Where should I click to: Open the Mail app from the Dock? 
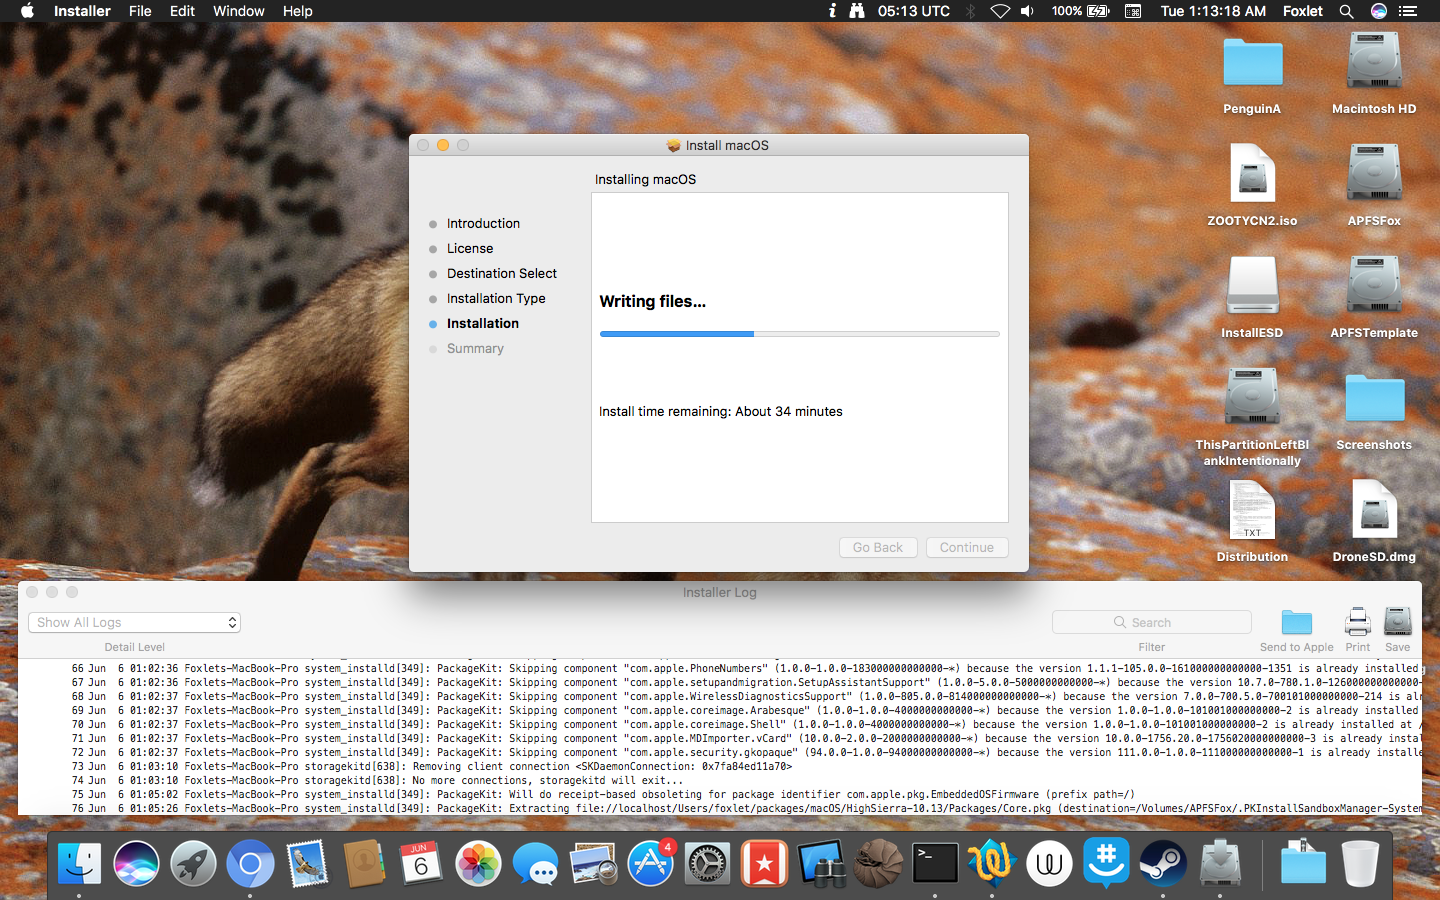tap(307, 863)
